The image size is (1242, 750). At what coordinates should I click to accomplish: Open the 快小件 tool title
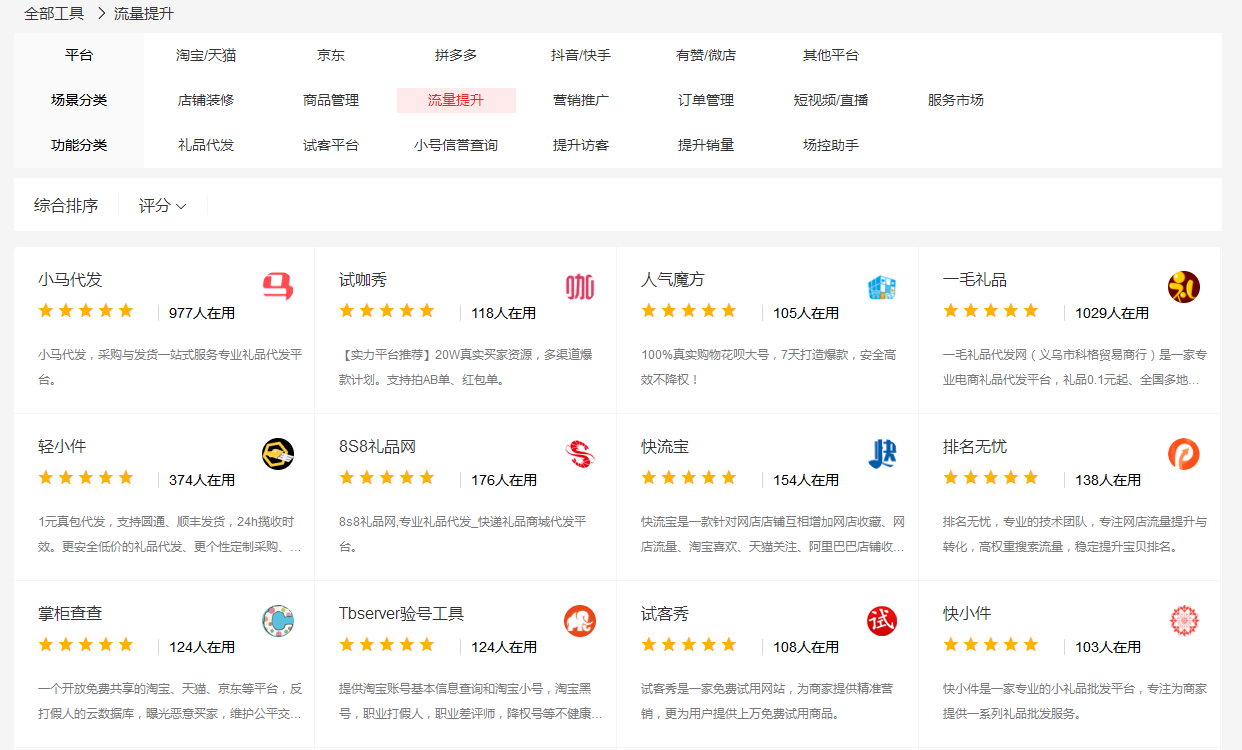point(967,613)
